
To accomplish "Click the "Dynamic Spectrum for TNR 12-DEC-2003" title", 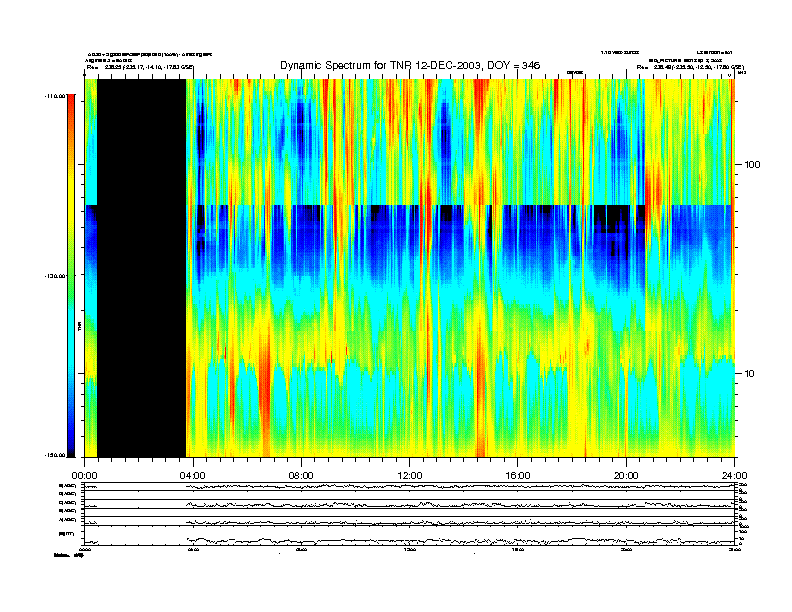I will coord(410,65).
